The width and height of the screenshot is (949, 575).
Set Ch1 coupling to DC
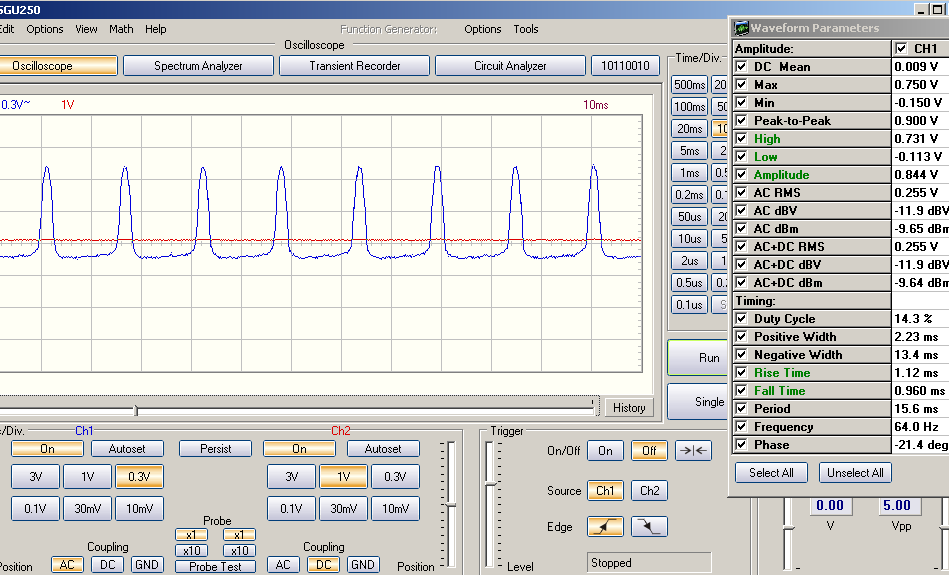pyautogui.click(x=108, y=565)
